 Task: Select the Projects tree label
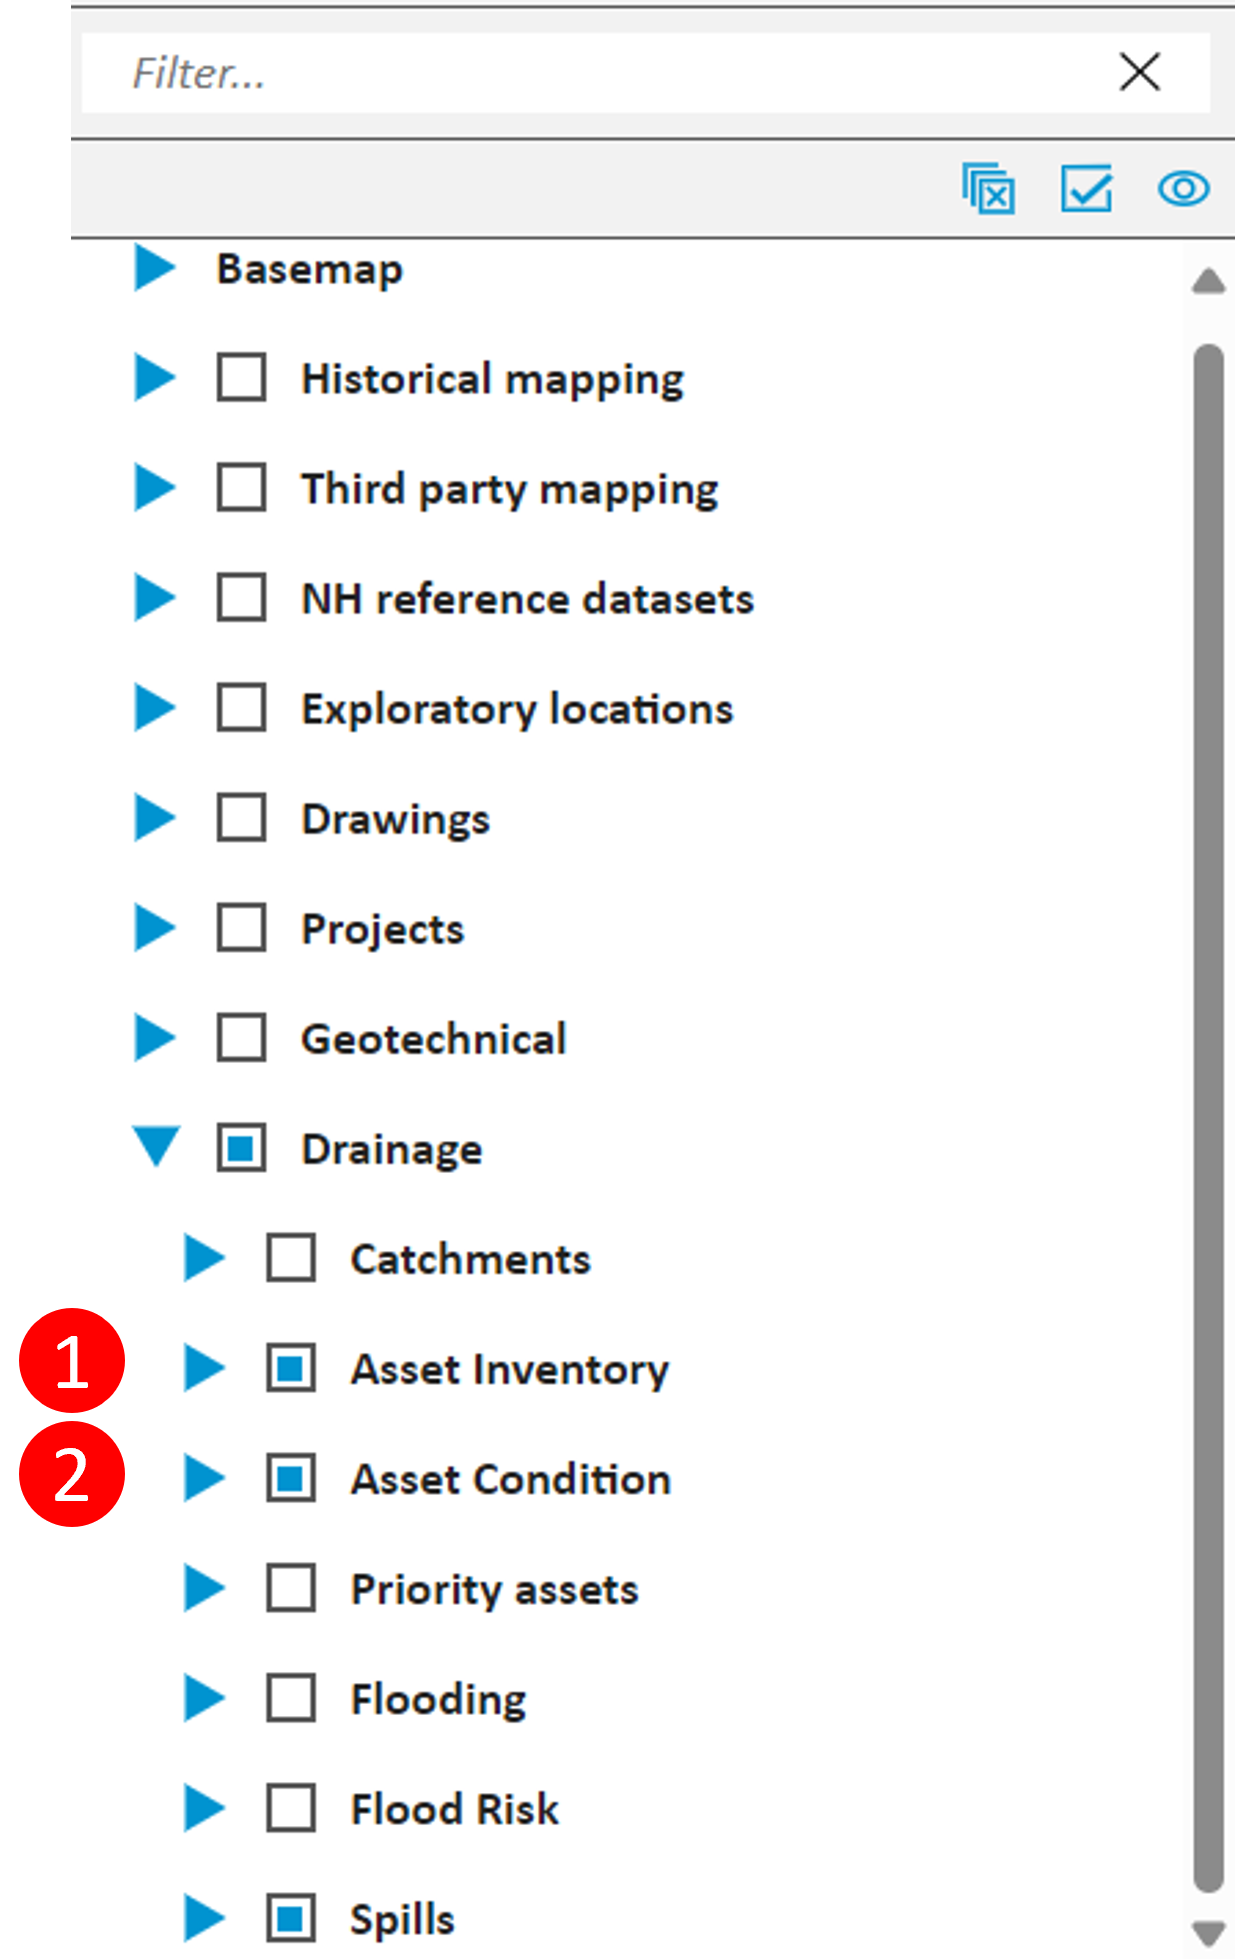click(383, 929)
